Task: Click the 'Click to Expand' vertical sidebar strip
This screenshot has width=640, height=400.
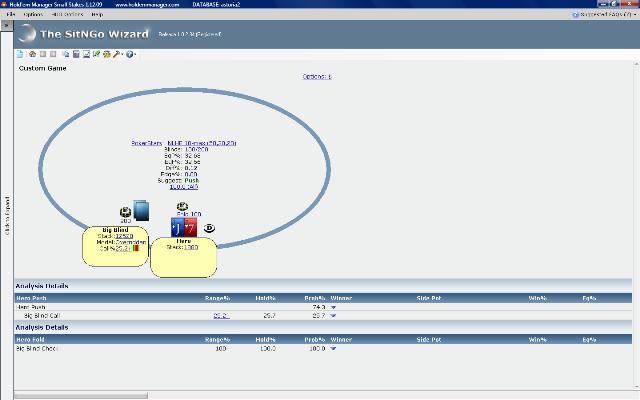Action: pyautogui.click(x=7, y=216)
